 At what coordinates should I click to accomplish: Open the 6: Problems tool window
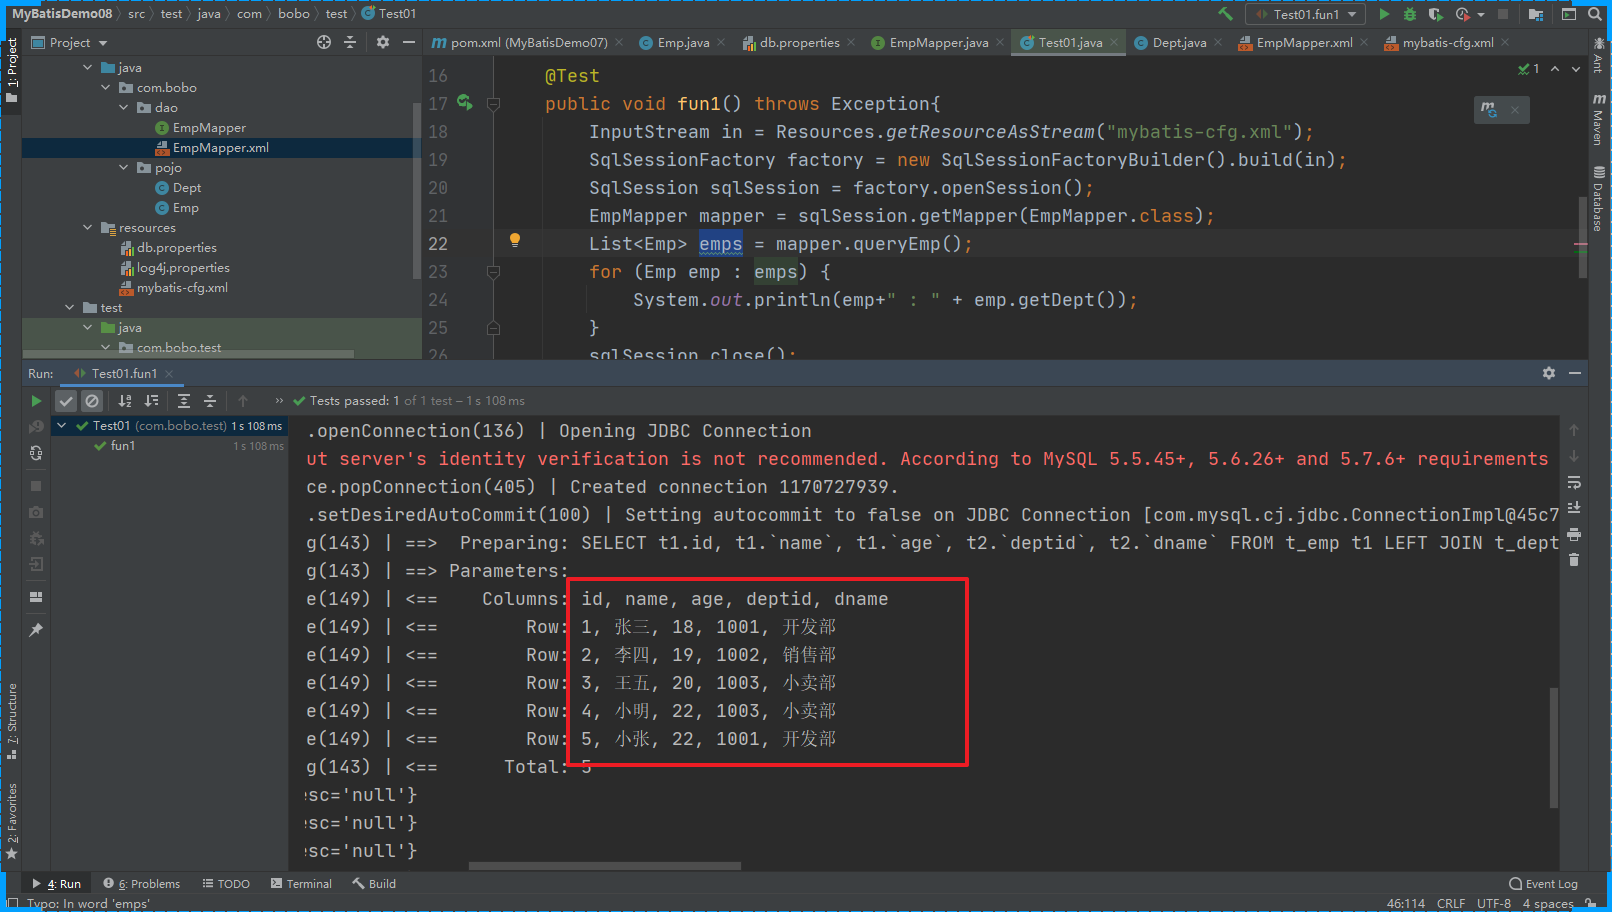point(142,884)
